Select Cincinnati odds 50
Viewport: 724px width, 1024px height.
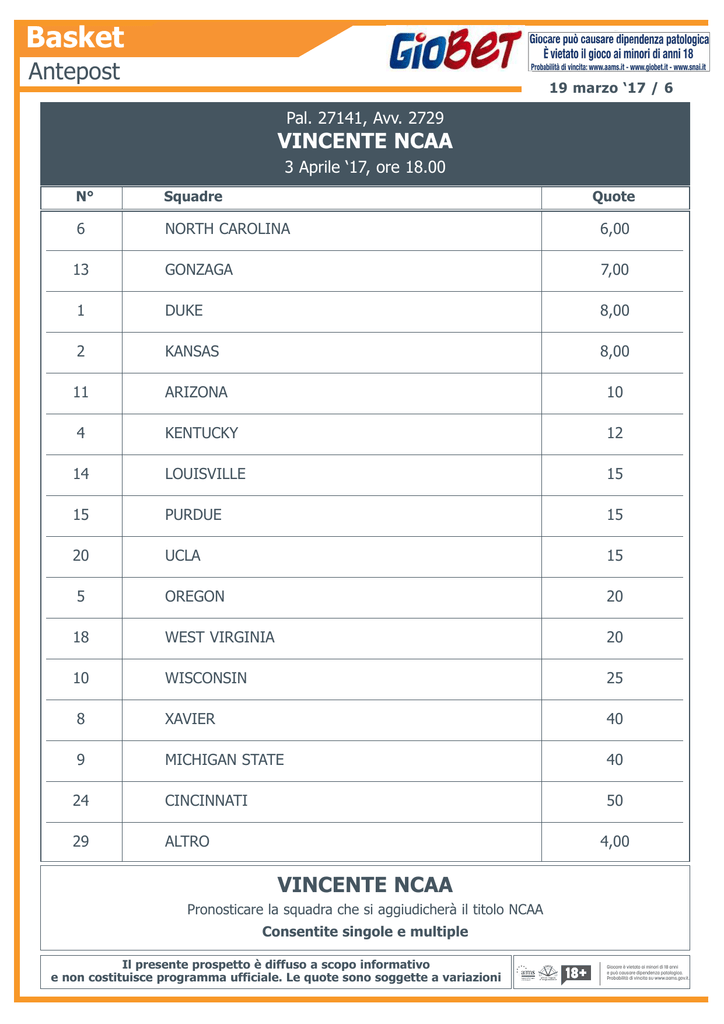point(614,801)
